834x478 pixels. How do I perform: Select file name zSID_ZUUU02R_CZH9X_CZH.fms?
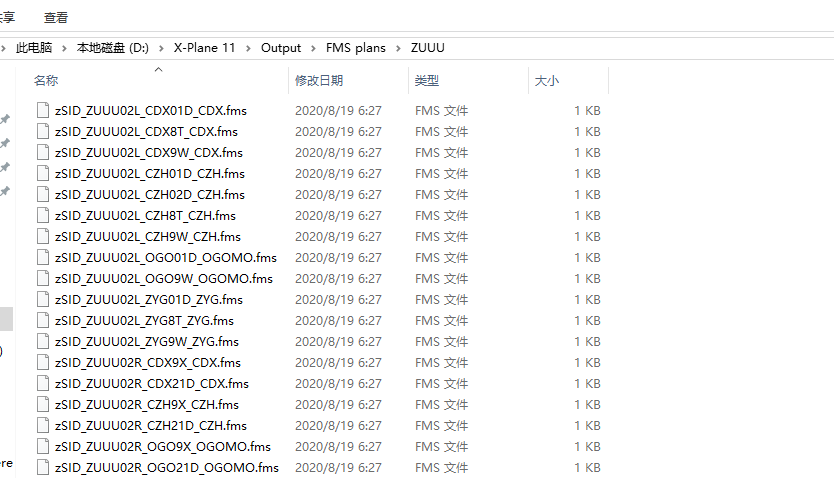tap(147, 405)
